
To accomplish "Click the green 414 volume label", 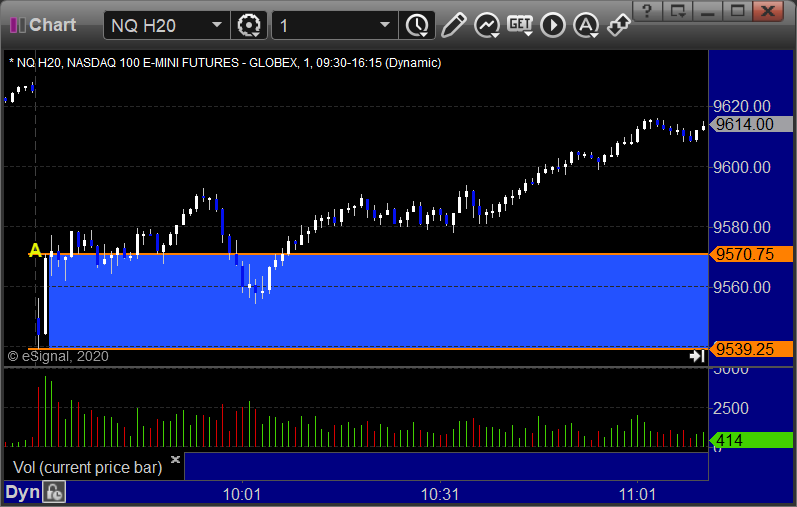I will click(x=751, y=440).
